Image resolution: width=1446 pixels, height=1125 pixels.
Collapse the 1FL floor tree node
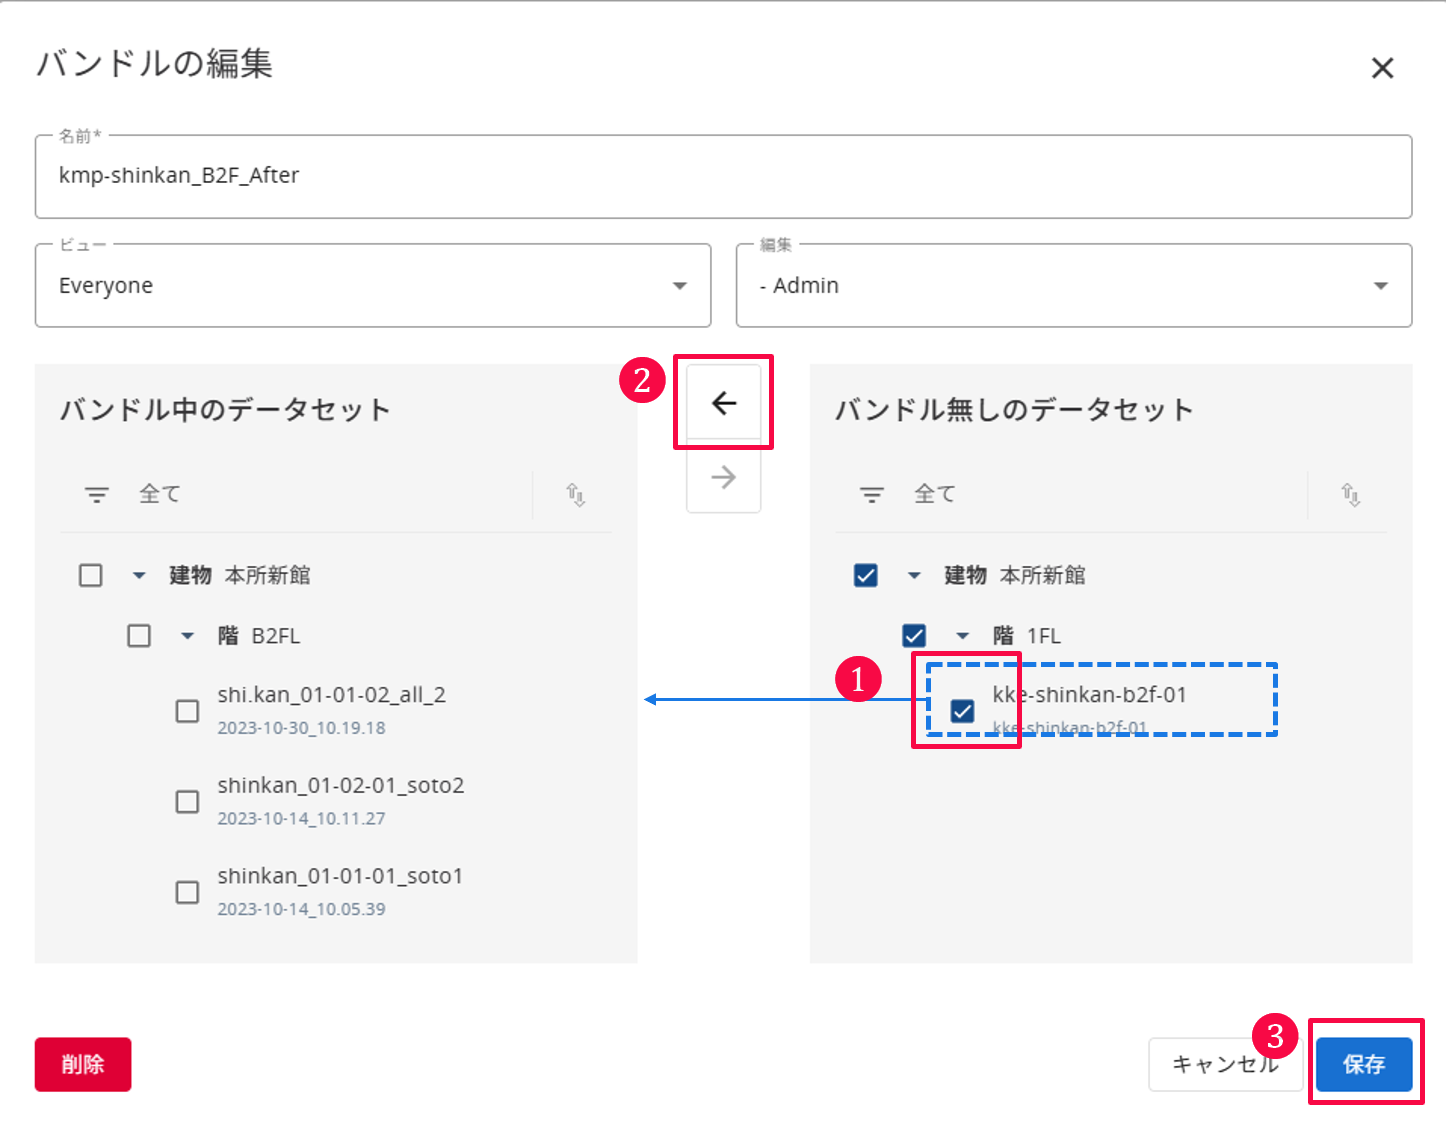(962, 636)
